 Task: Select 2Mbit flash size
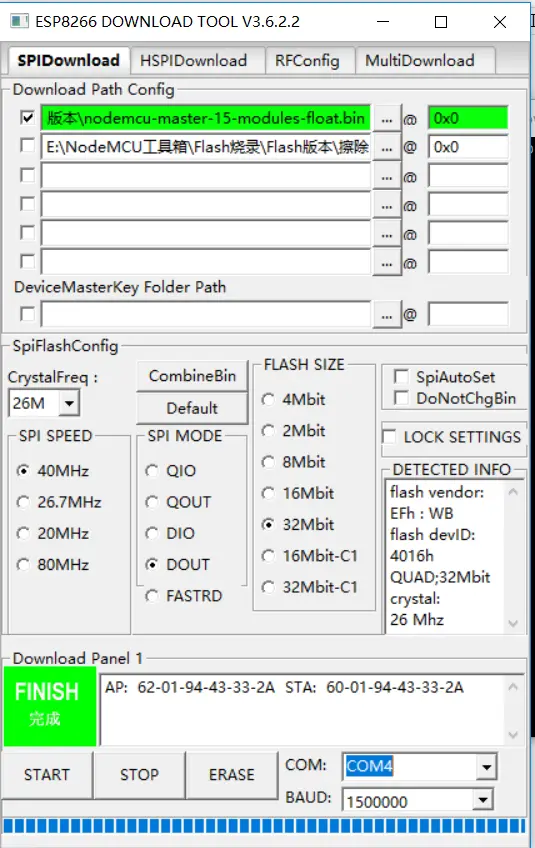coord(268,431)
